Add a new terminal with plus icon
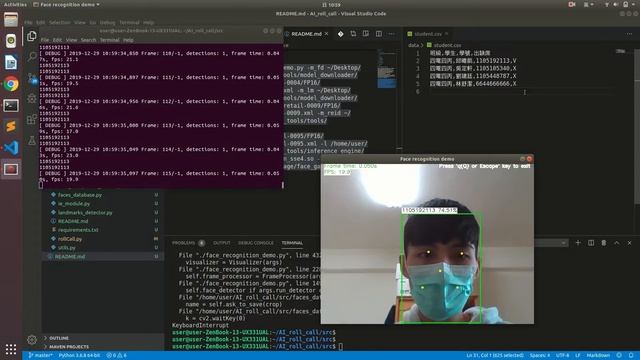Image resolution: width=640 pixels, height=360 pixels. point(578,243)
